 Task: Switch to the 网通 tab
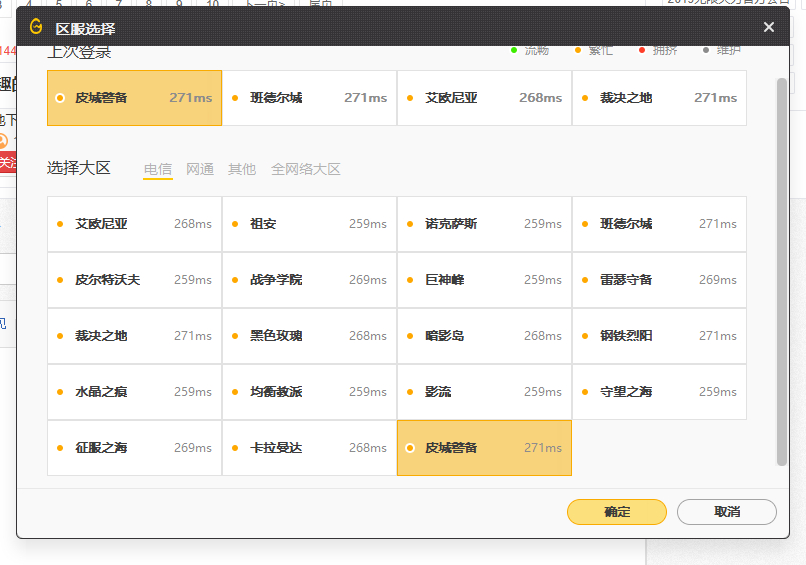point(200,169)
